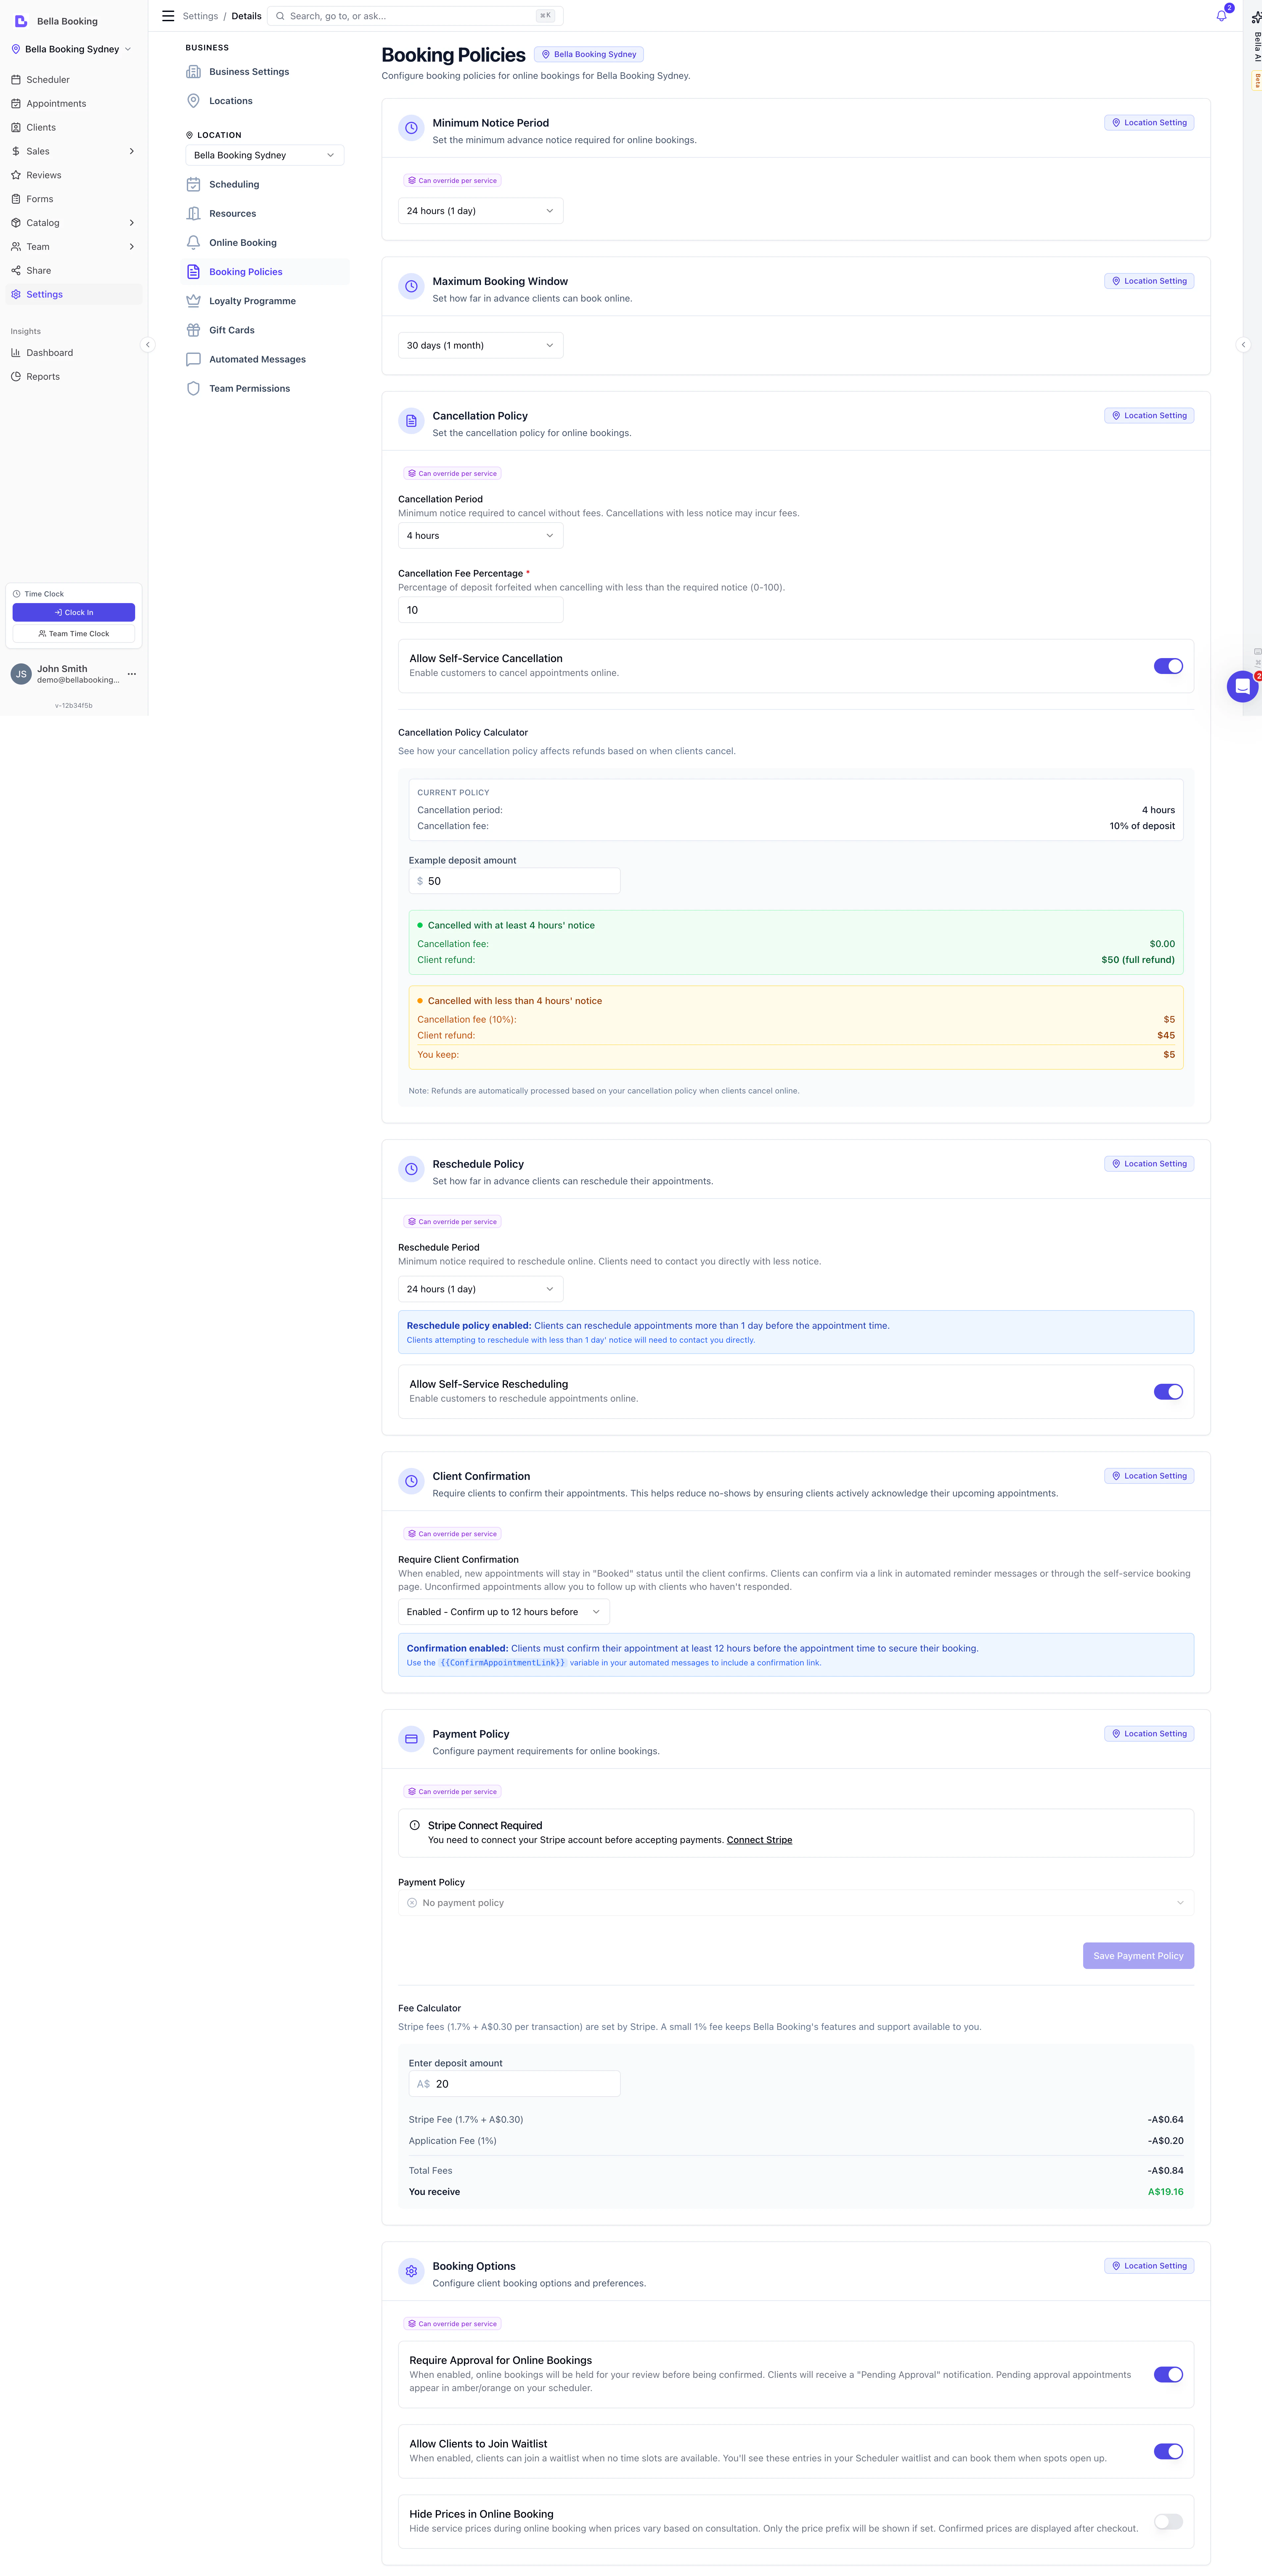This screenshot has height=2576, width=1262.
Task: Click 'Can override per service' under Payment Policy
Action: click(452, 1792)
